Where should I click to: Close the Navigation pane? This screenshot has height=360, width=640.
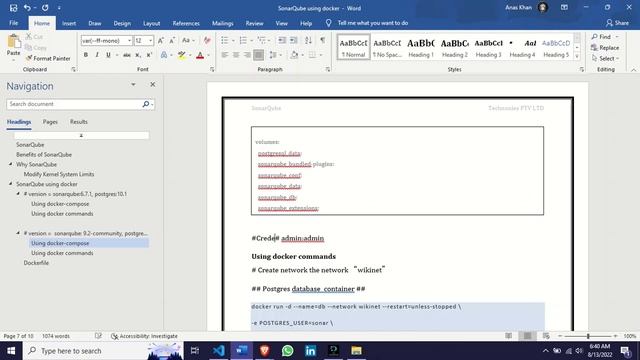[153, 84]
